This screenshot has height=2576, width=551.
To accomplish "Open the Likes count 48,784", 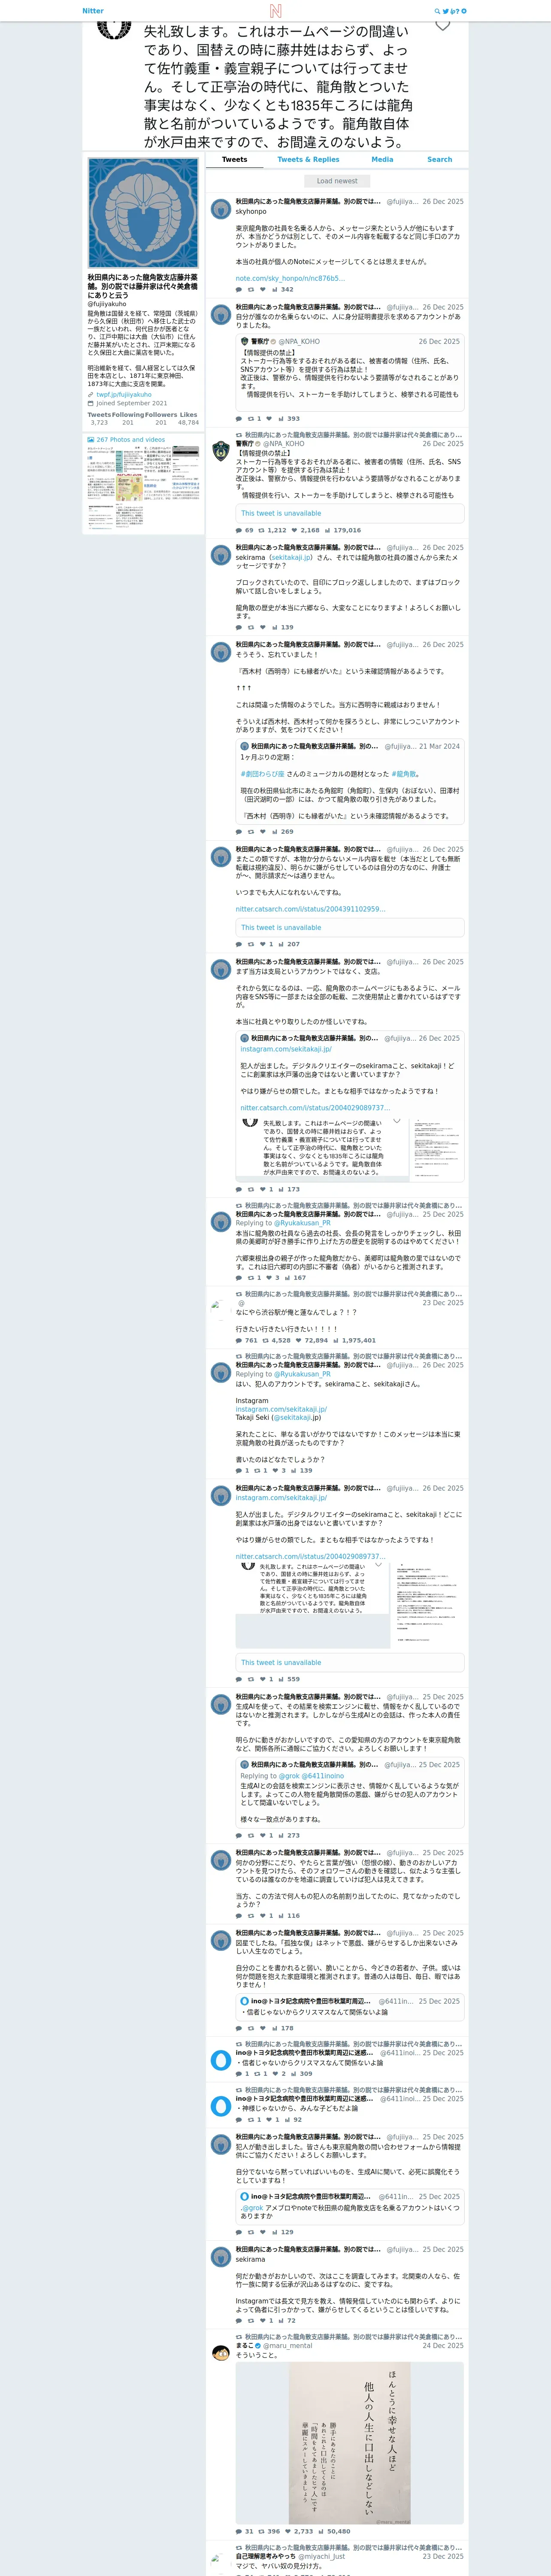I will (x=189, y=418).
